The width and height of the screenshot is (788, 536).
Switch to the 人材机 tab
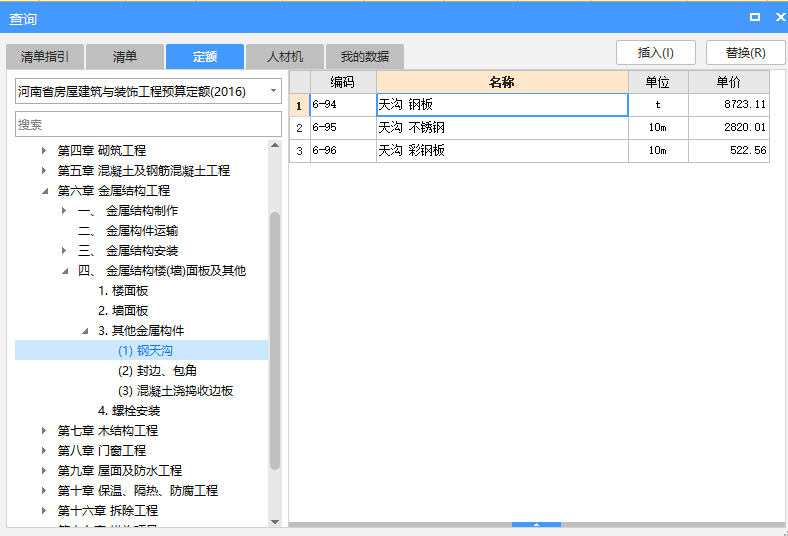[x=285, y=57]
